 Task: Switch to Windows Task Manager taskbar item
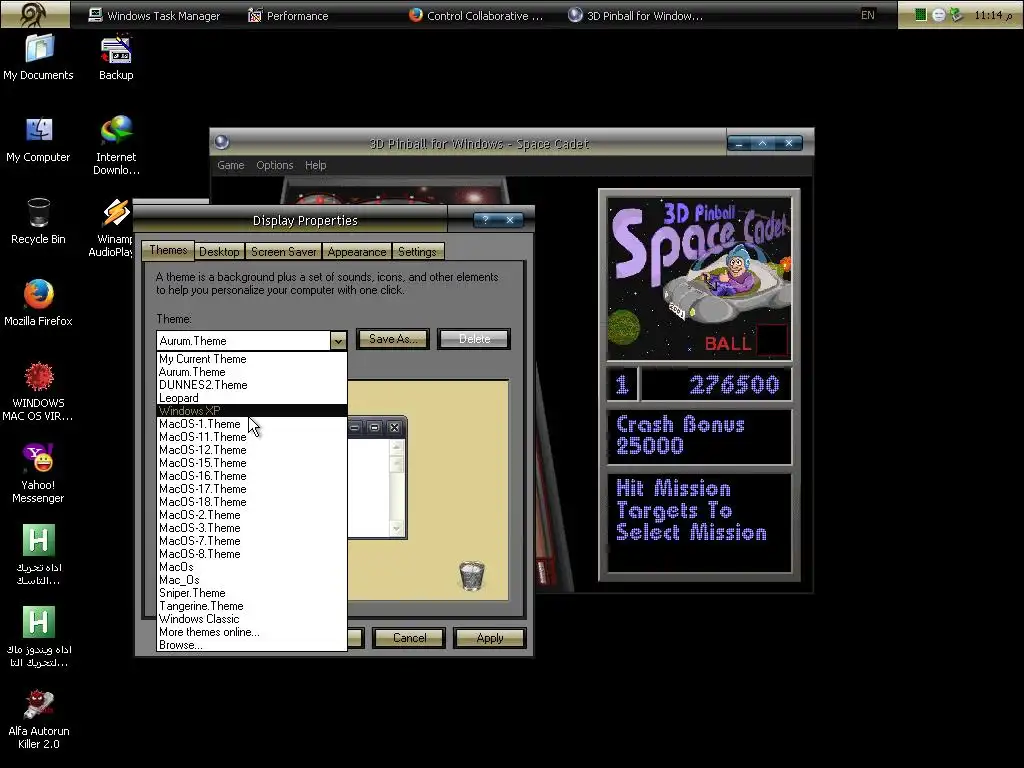point(155,16)
